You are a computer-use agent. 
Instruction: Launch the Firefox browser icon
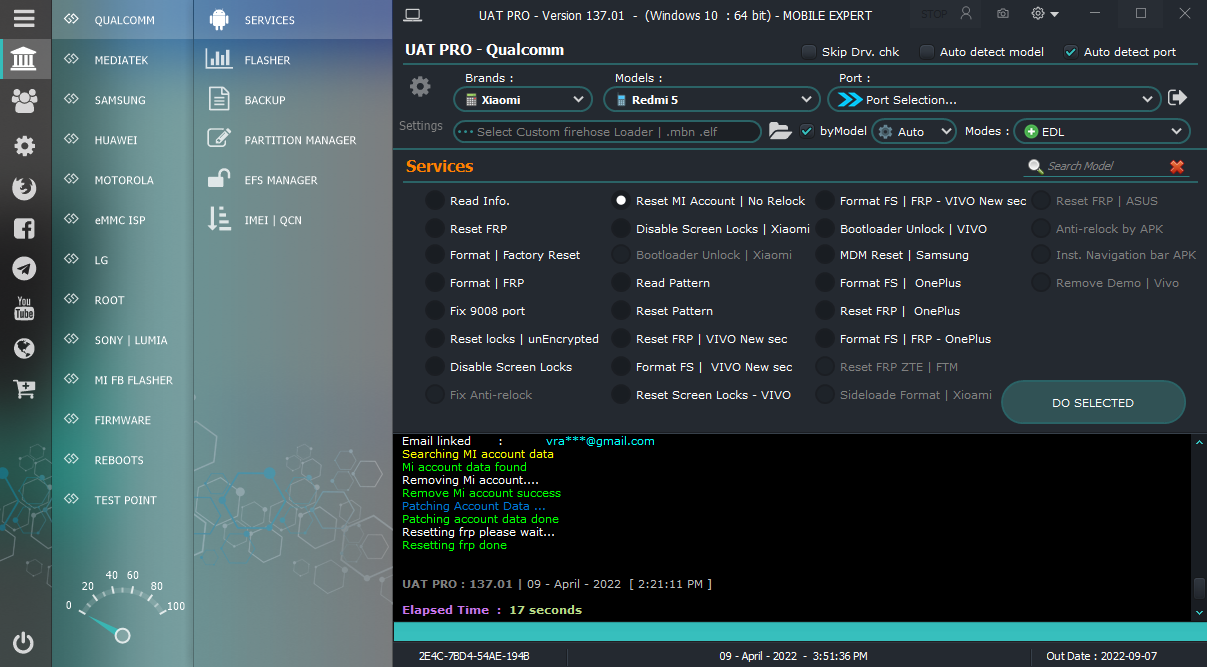[24, 187]
